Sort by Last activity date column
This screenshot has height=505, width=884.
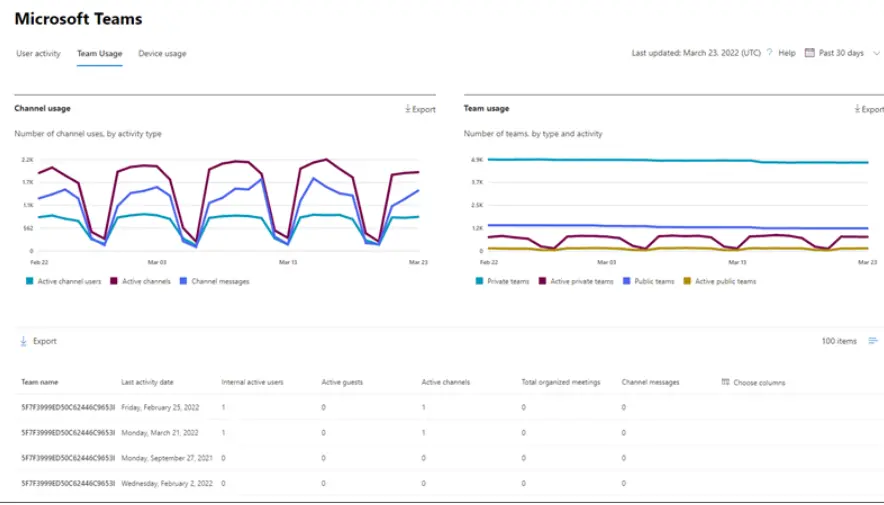pos(147,382)
